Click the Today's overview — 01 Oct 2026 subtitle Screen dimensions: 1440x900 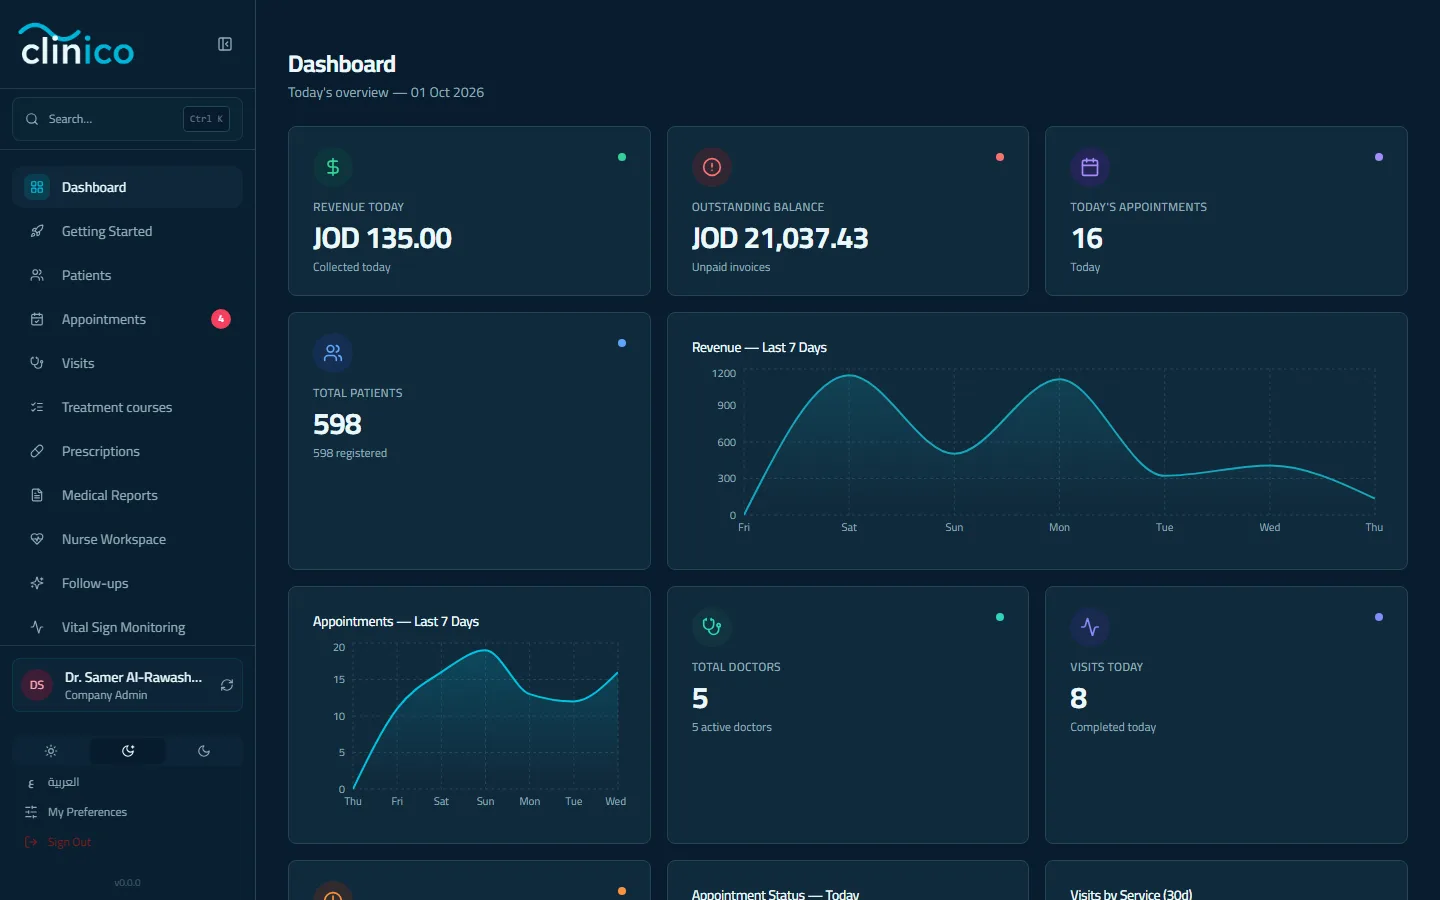[386, 92]
